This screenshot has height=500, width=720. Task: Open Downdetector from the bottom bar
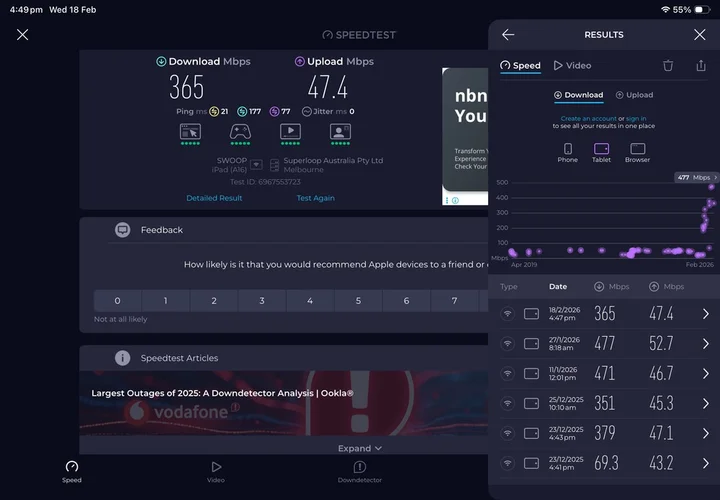click(x=359, y=472)
